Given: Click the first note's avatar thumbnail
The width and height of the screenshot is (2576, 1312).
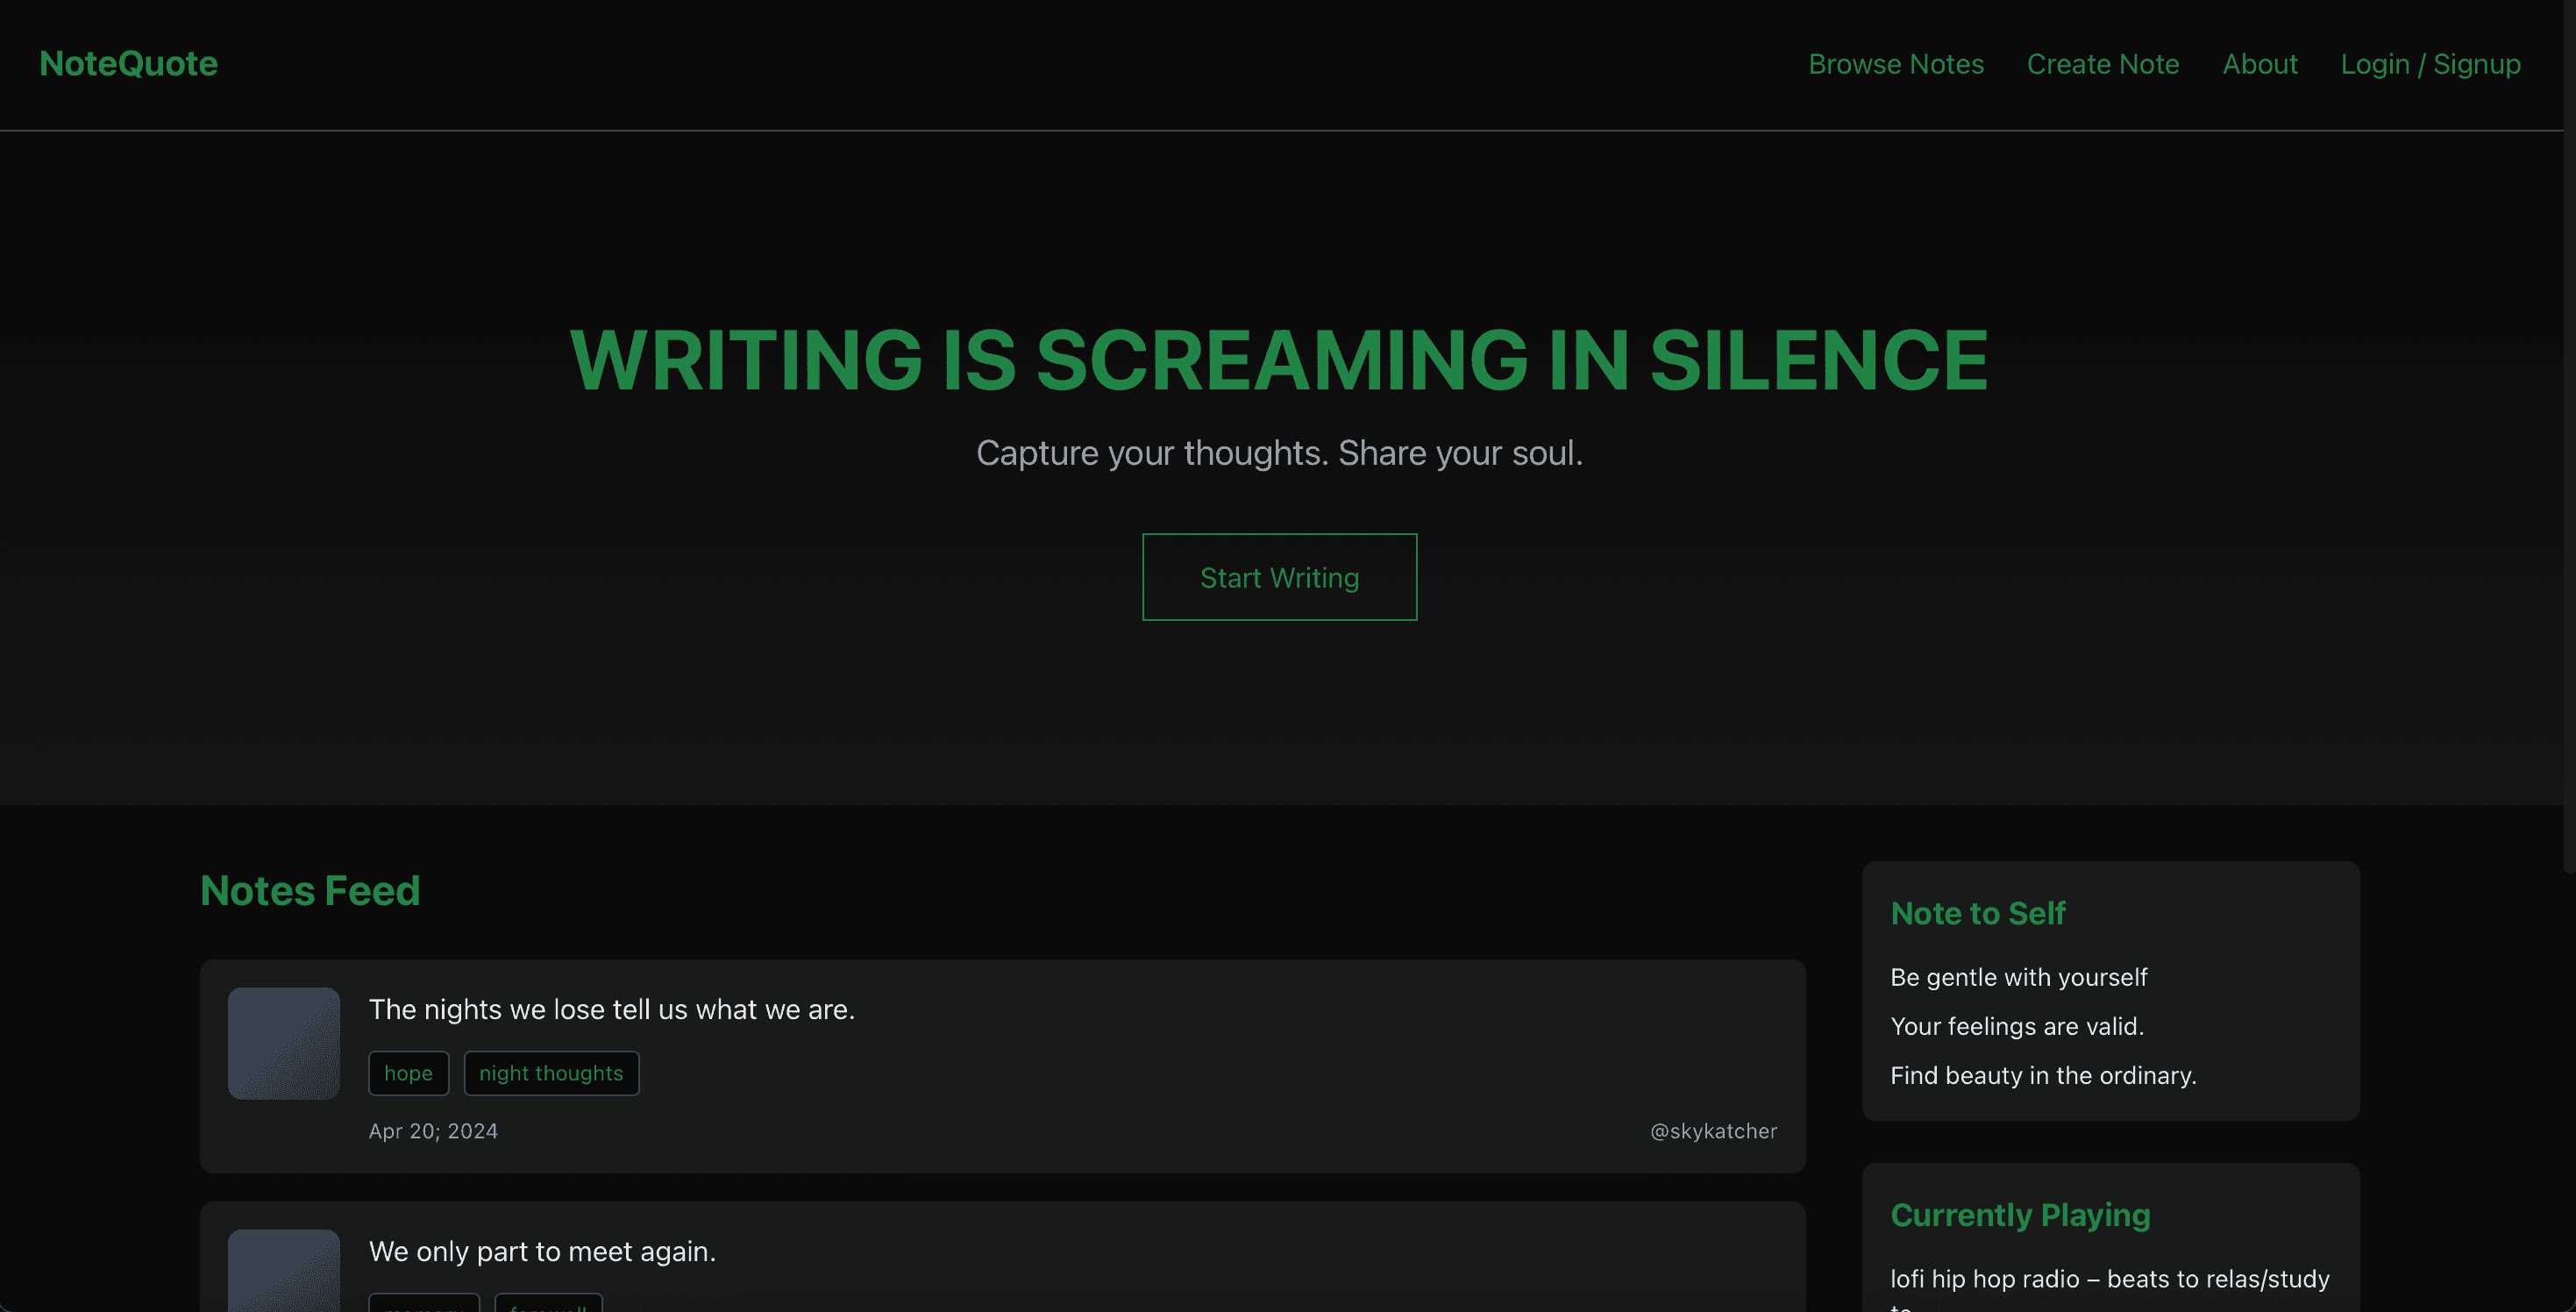Looking at the screenshot, I should click(x=284, y=1043).
